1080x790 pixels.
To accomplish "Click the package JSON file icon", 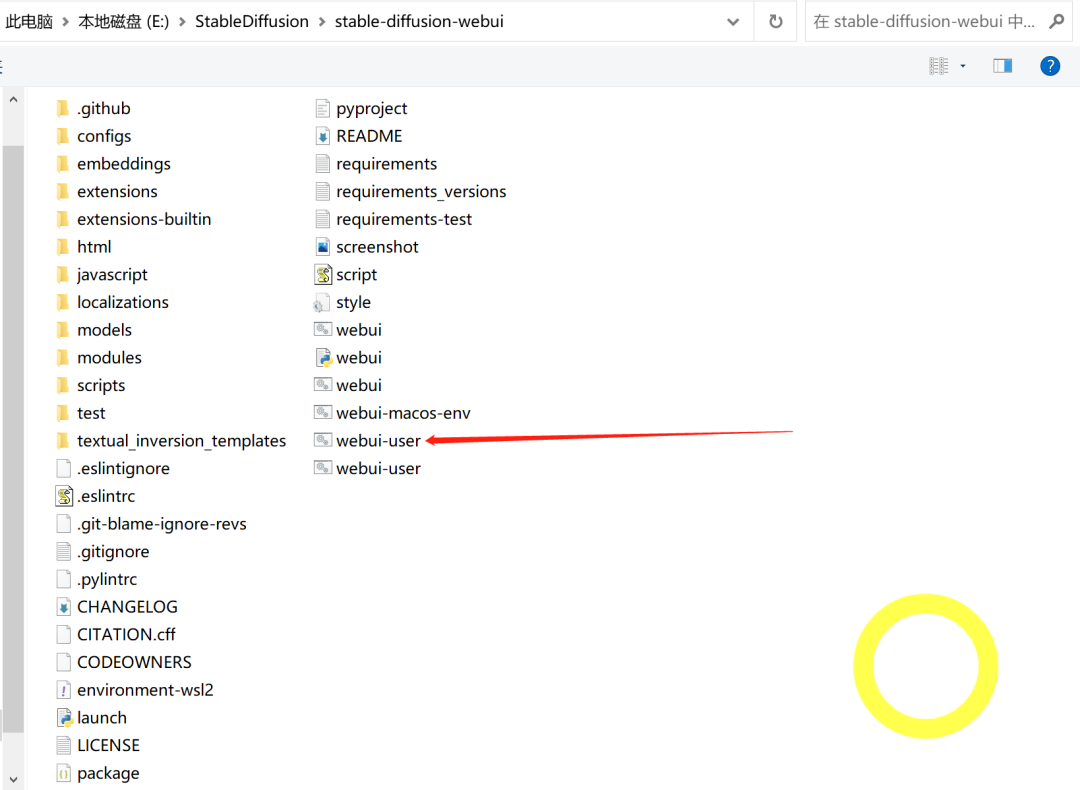I will tap(63, 773).
